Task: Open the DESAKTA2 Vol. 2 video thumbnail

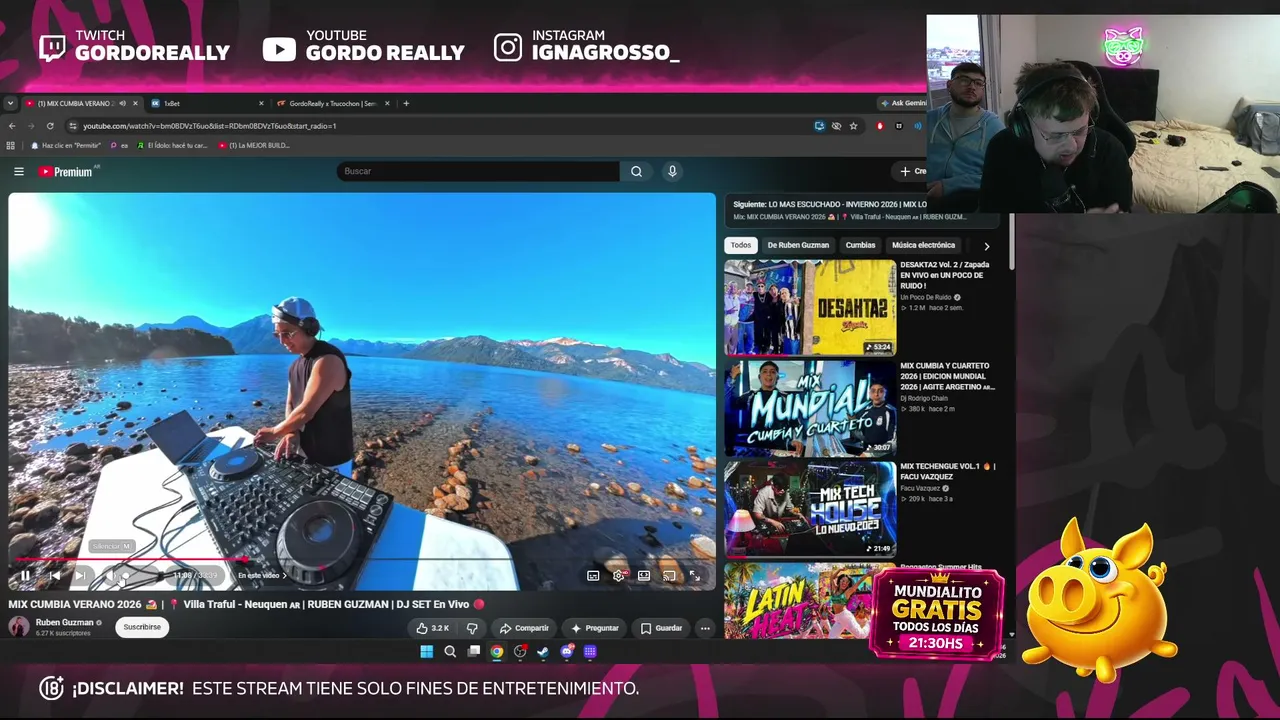Action: tap(810, 308)
